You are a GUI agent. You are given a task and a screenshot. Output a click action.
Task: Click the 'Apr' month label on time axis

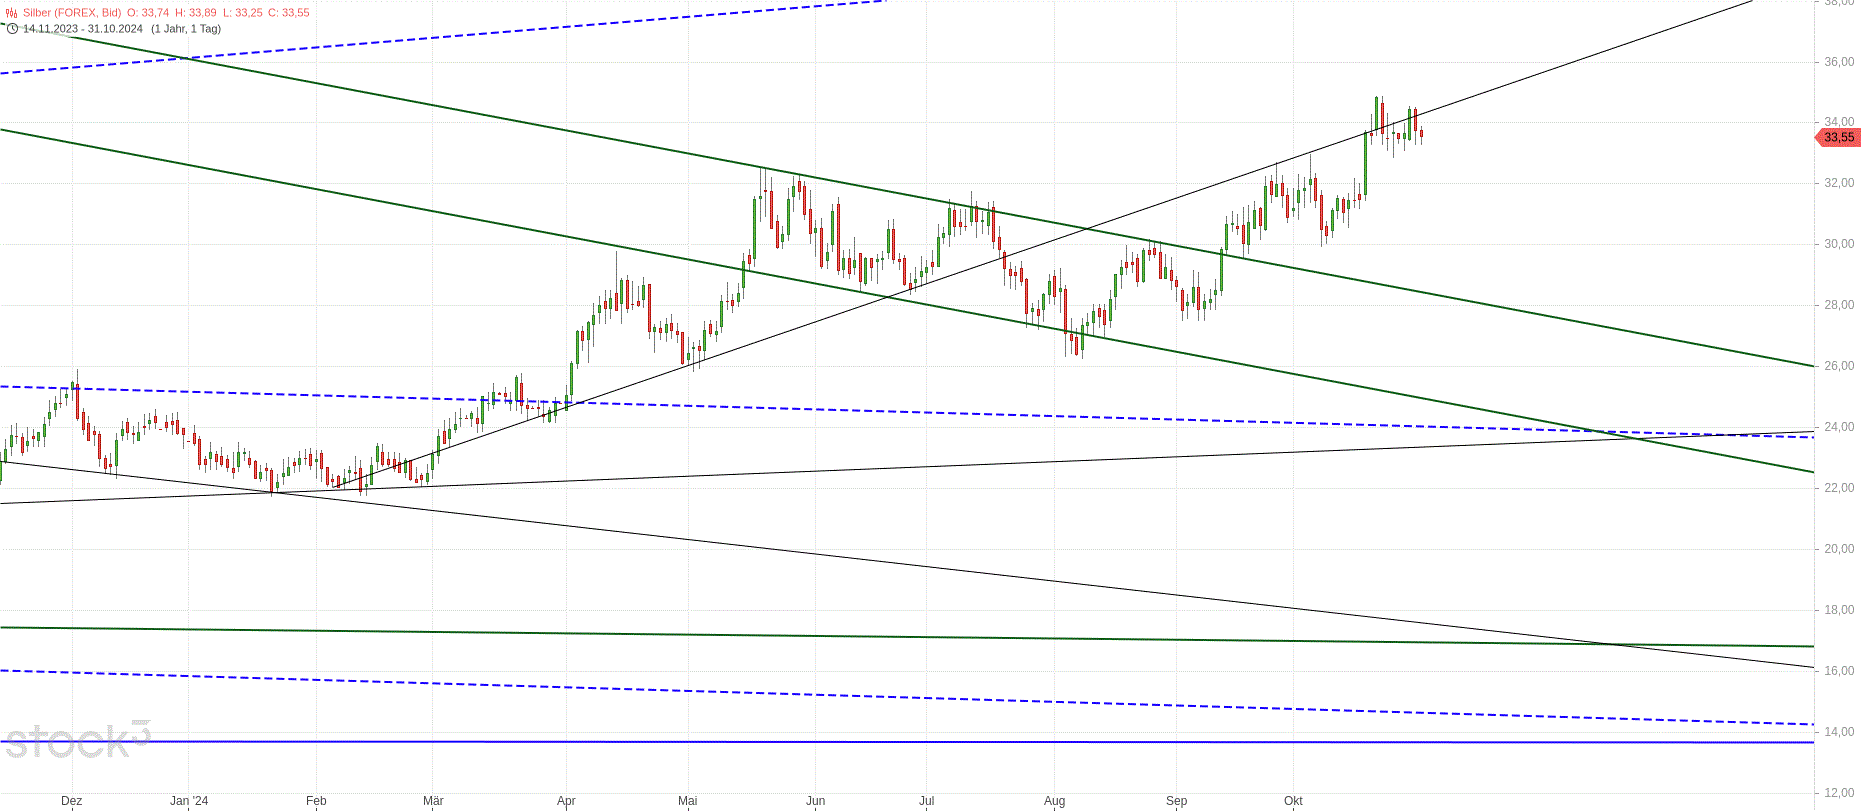pos(566,801)
